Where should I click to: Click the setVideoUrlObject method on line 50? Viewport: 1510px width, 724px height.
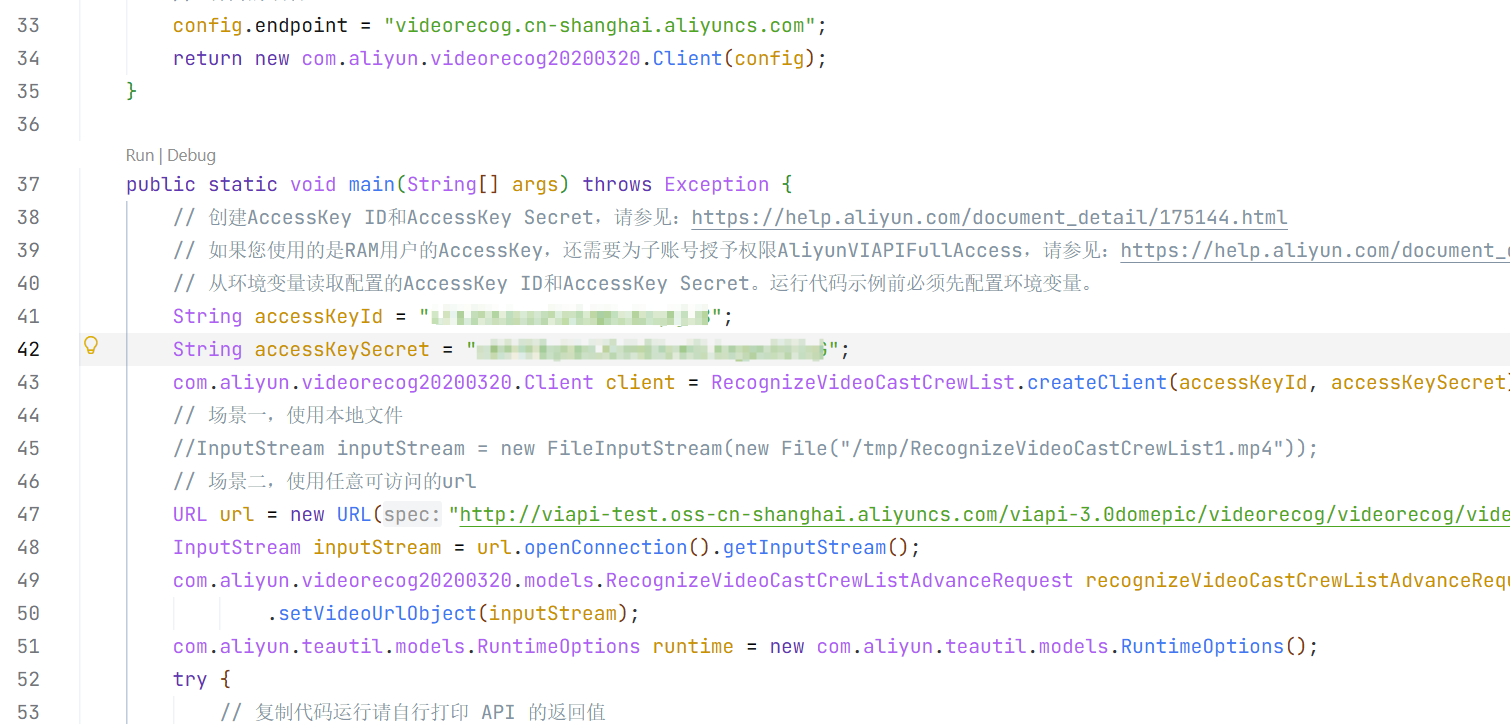point(378,613)
